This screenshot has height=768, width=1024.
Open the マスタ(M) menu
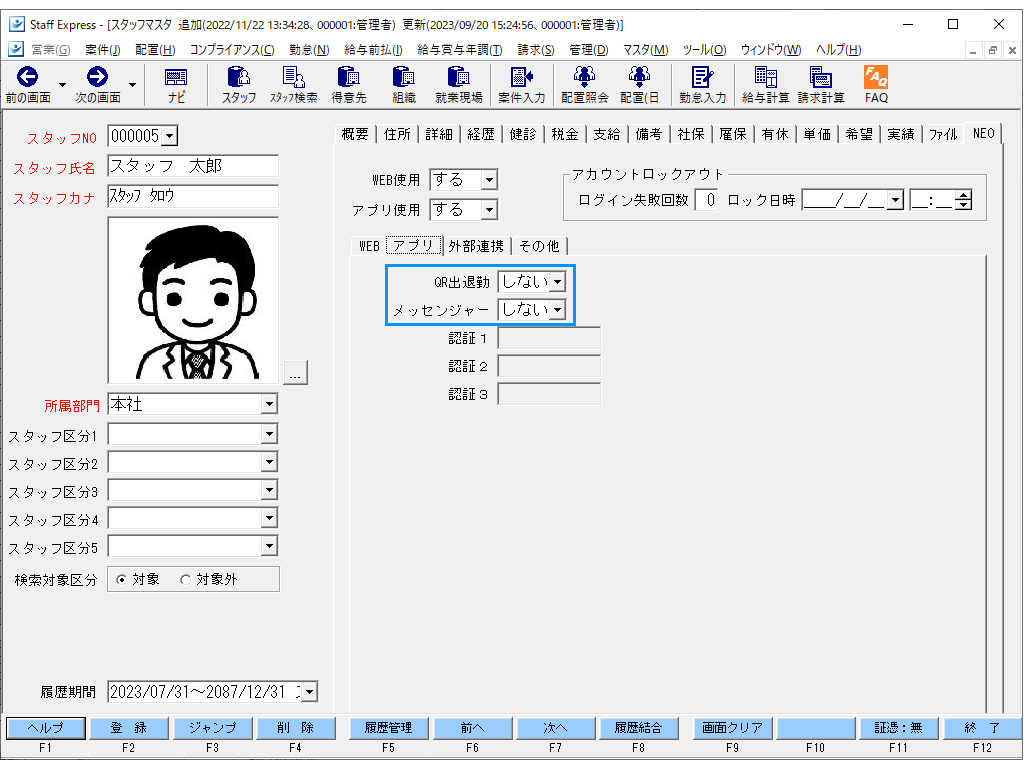[x=645, y=50]
